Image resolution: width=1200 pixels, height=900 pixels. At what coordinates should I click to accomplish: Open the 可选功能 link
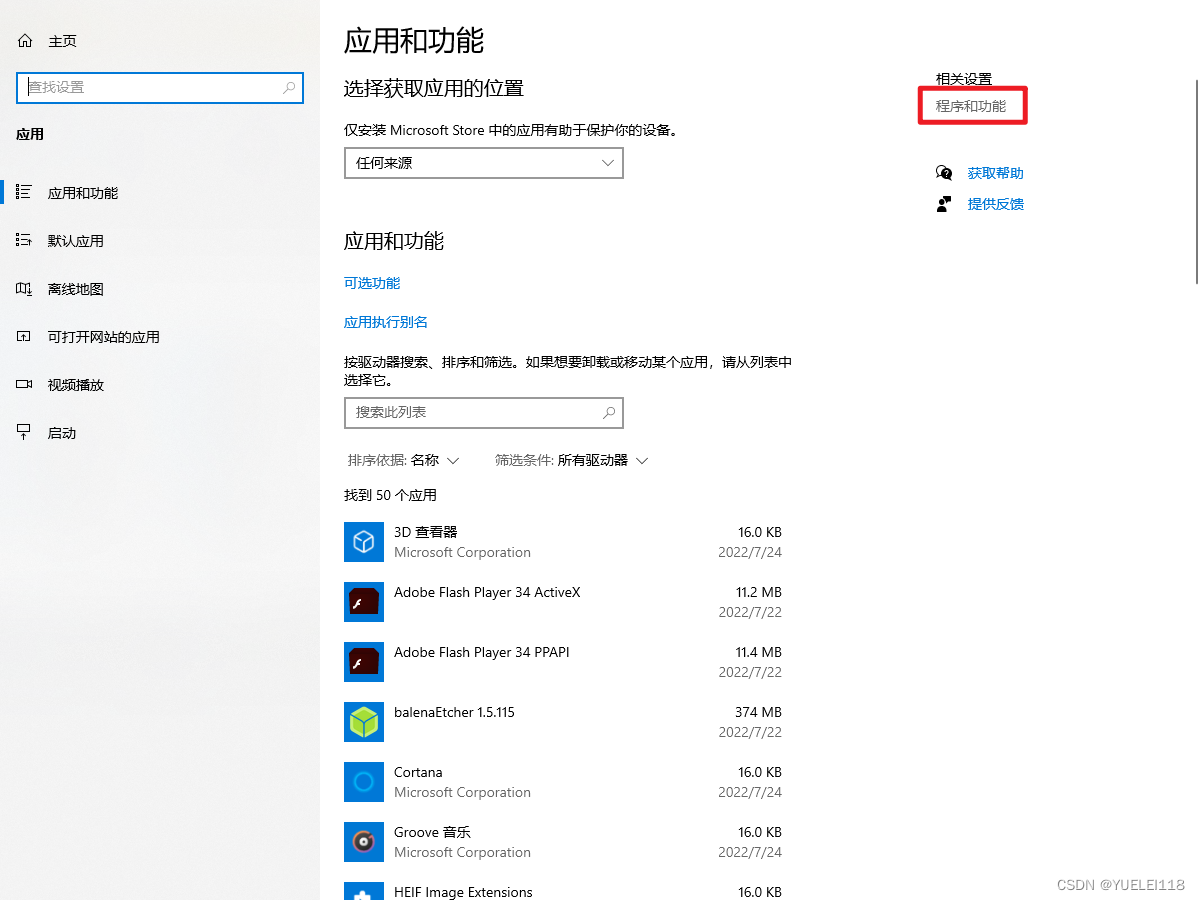(x=372, y=283)
